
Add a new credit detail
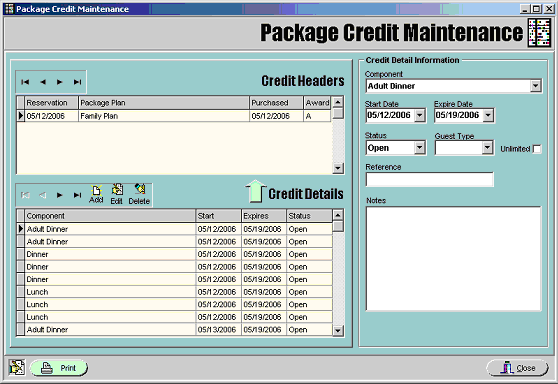[x=96, y=194]
